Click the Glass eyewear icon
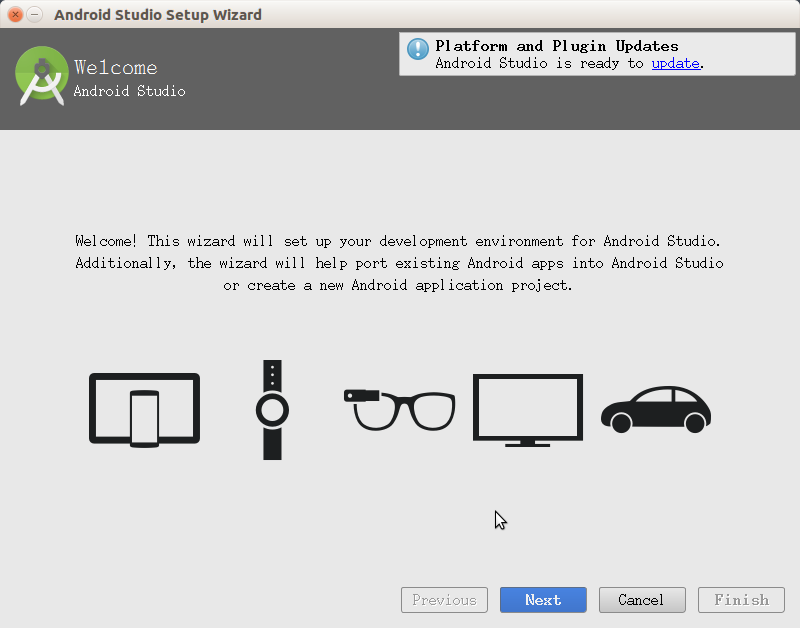Screen dimensions: 800x628 (x=399, y=410)
